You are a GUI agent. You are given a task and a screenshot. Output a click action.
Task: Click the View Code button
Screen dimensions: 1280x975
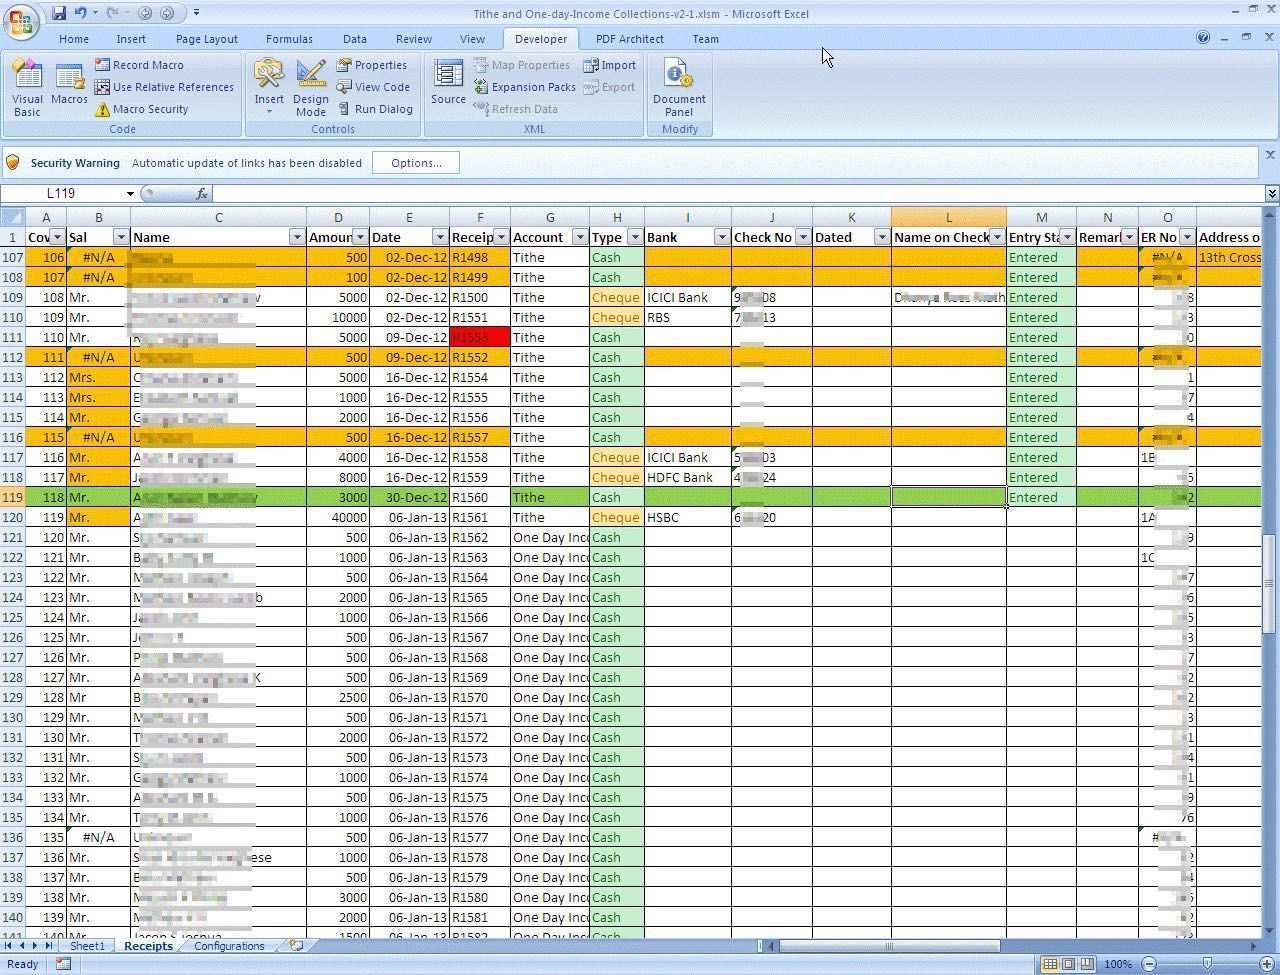pyautogui.click(x=373, y=87)
